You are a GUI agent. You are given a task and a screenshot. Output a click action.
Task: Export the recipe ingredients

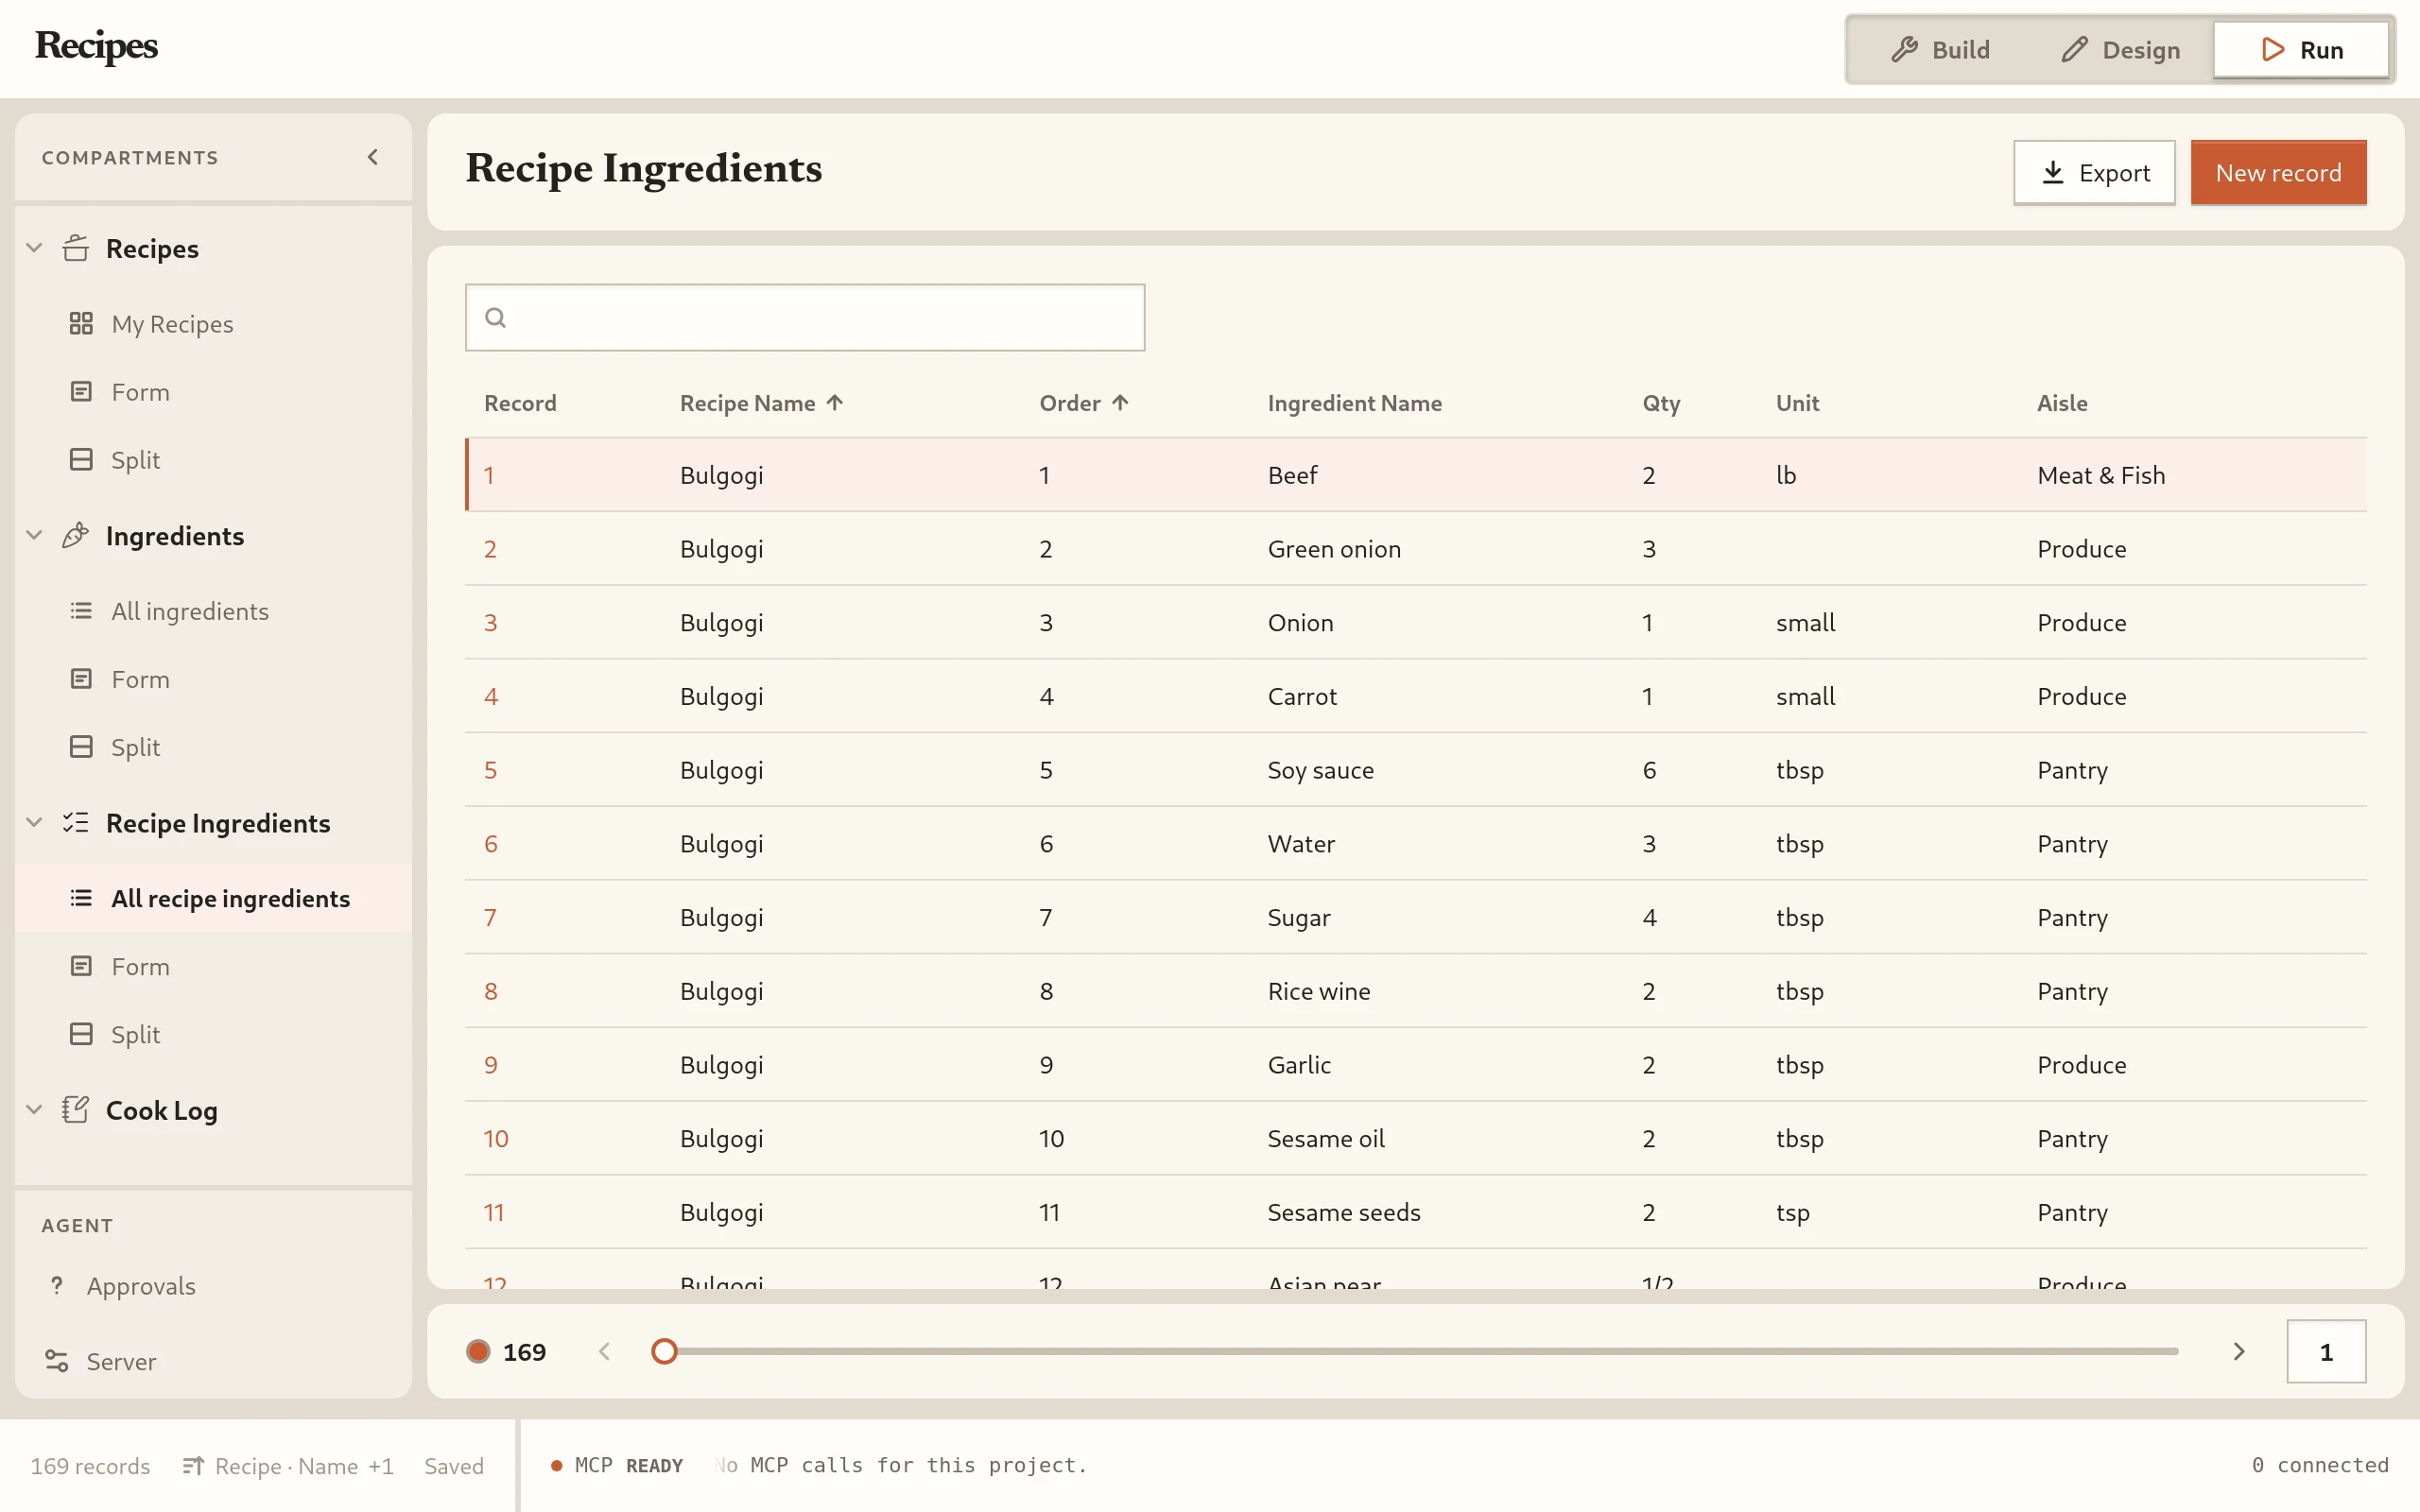[x=2094, y=173]
